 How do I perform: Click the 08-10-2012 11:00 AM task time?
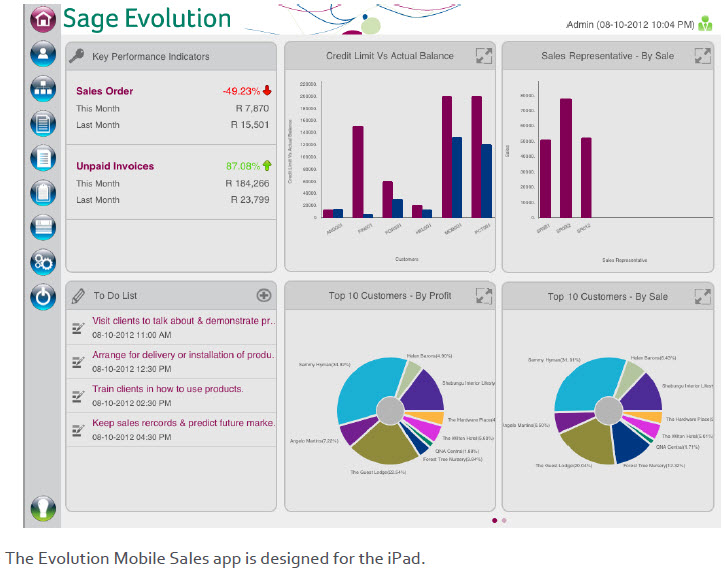[x=132, y=335]
